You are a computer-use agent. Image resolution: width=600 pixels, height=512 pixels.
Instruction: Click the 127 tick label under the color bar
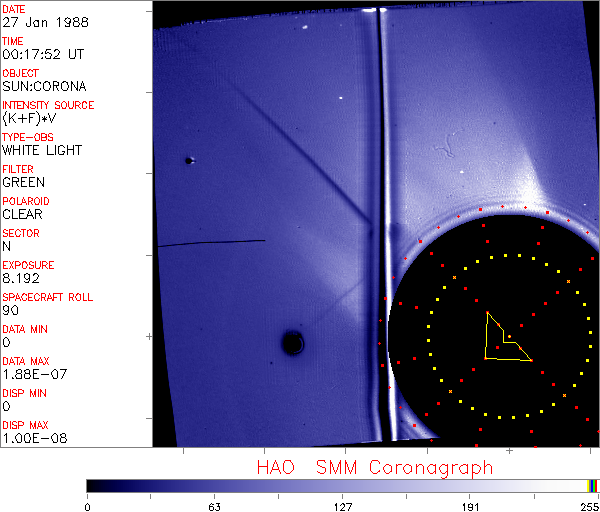pyautogui.click(x=343, y=506)
